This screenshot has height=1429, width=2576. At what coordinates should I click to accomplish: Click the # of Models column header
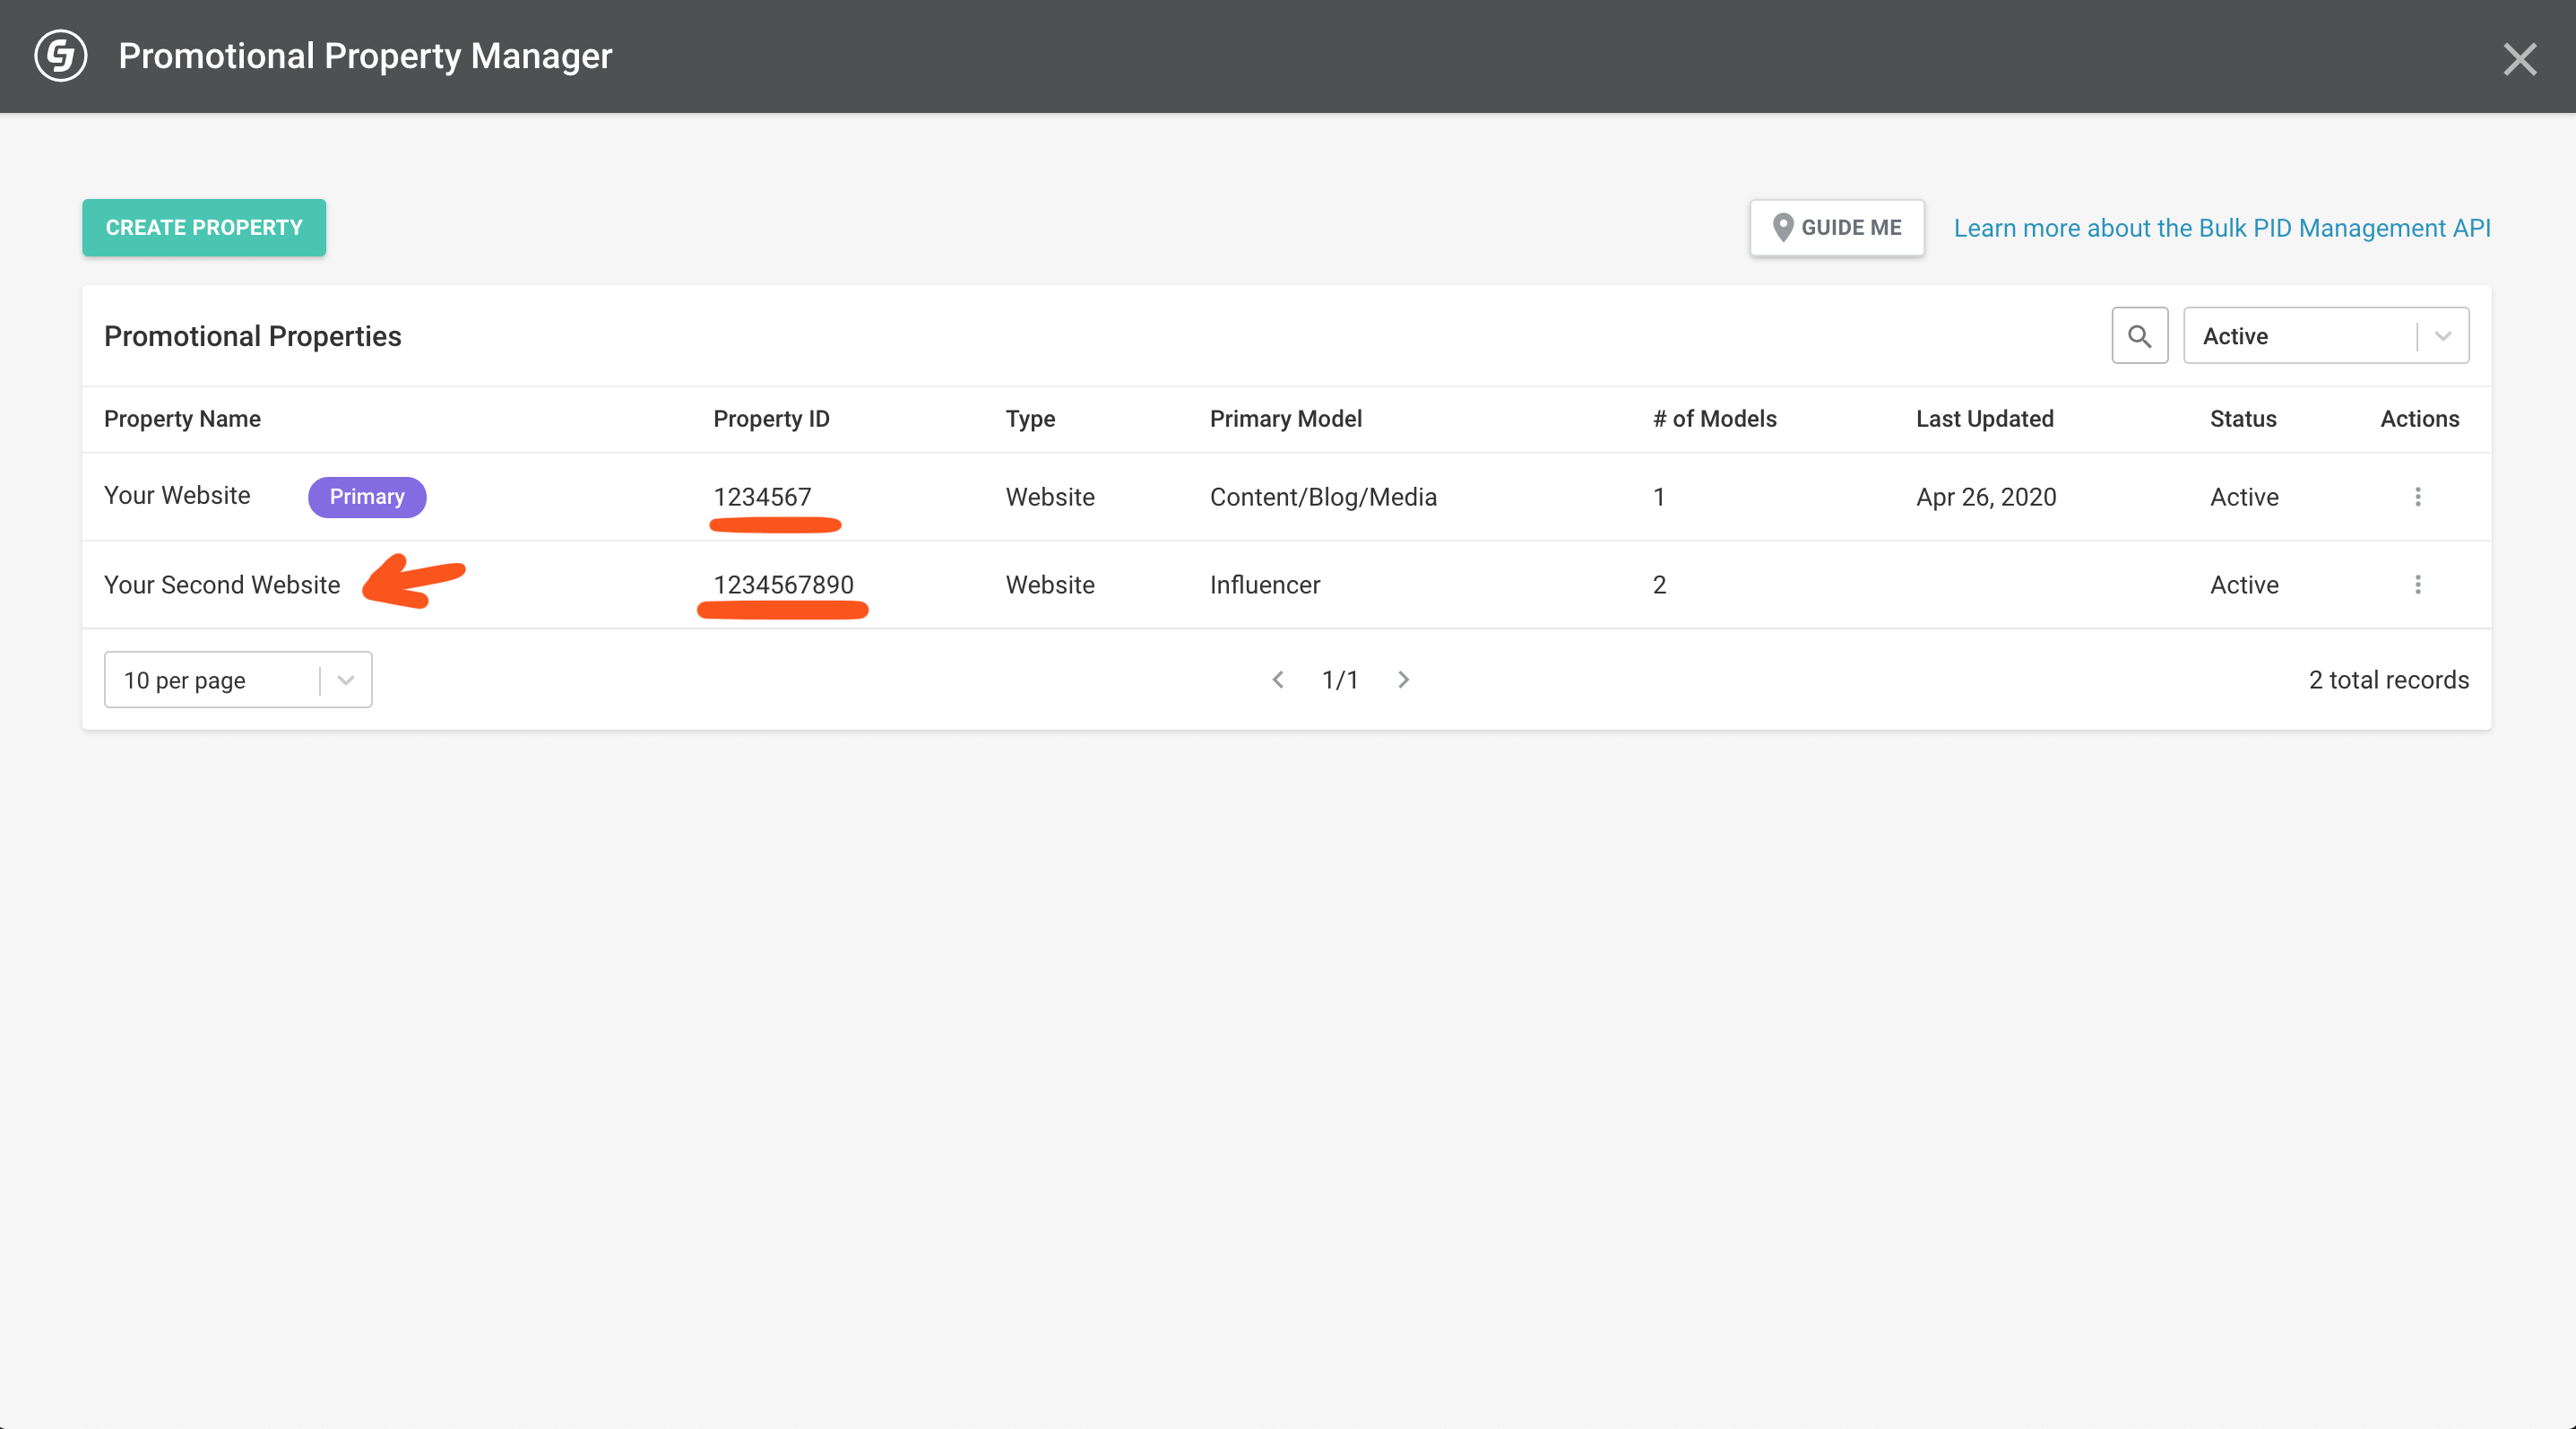pyautogui.click(x=1714, y=419)
